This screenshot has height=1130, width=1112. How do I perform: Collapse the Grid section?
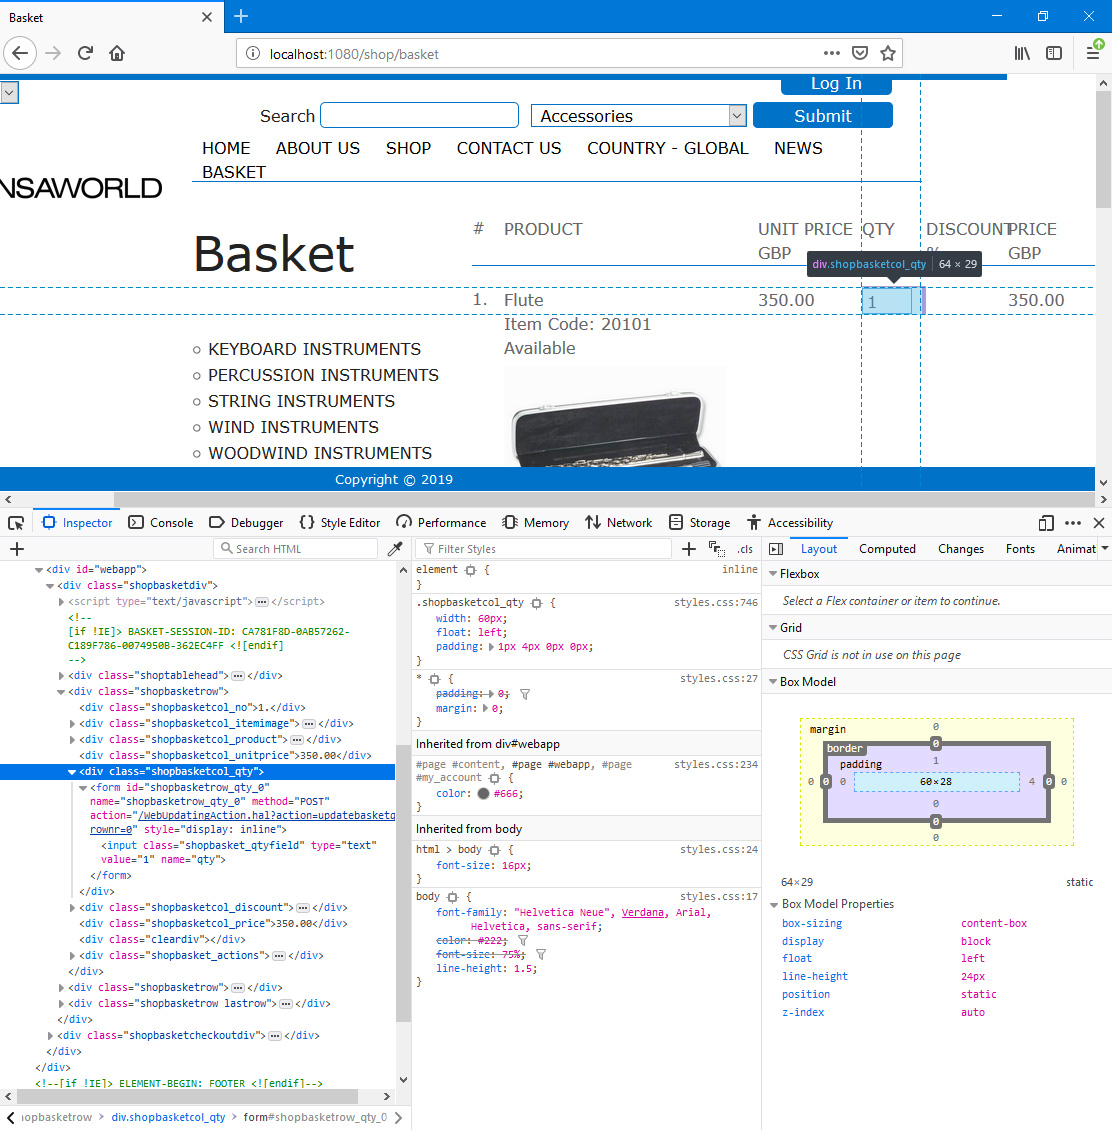click(x=773, y=628)
